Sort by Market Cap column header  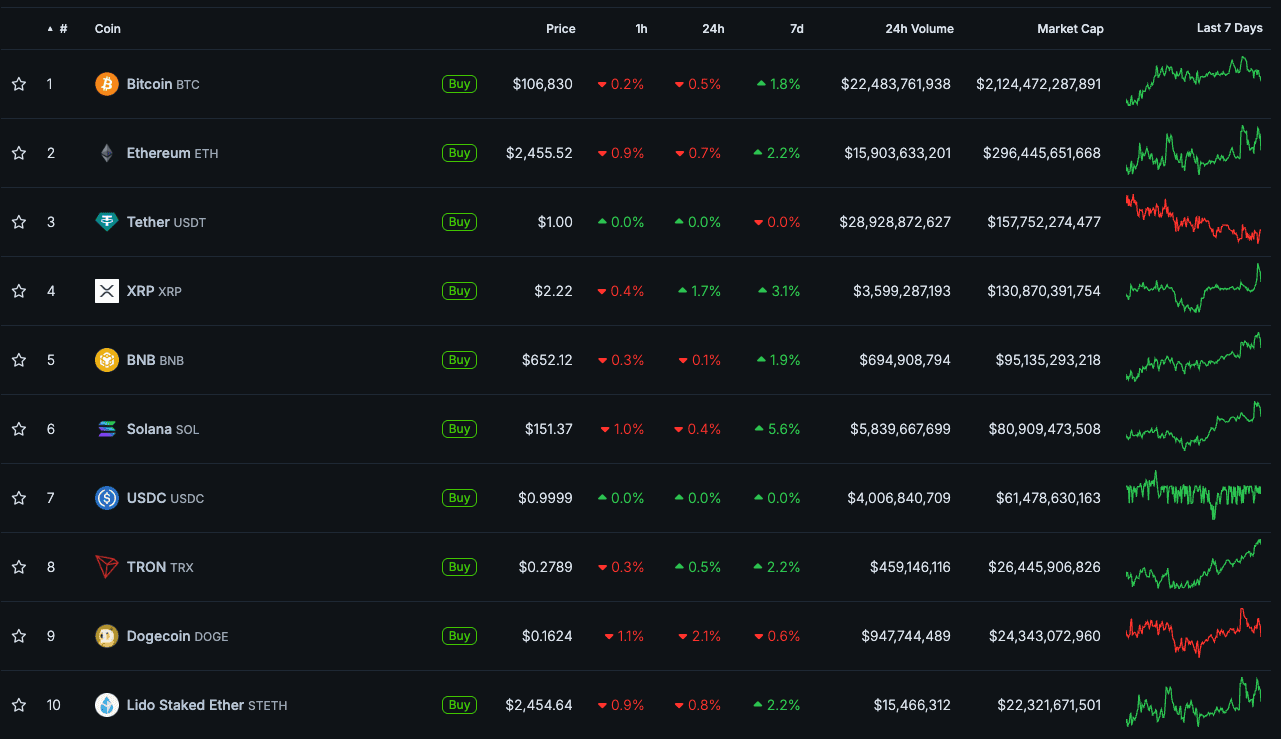[x=1070, y=29]
